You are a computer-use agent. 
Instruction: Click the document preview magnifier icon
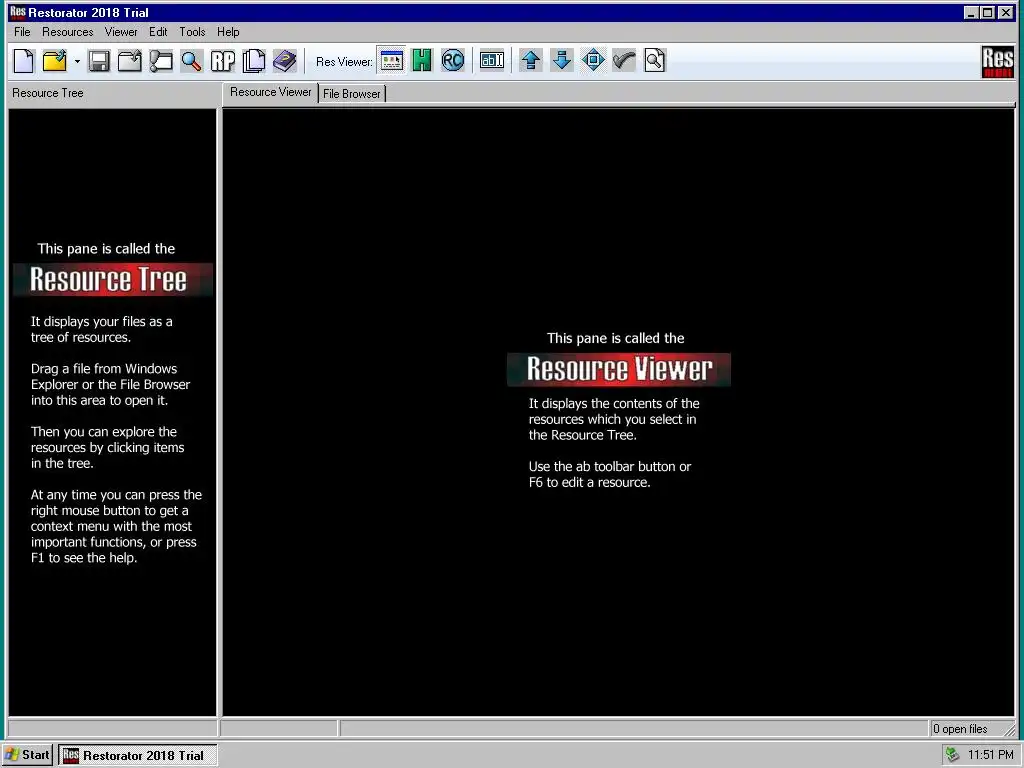coord(654,61)
